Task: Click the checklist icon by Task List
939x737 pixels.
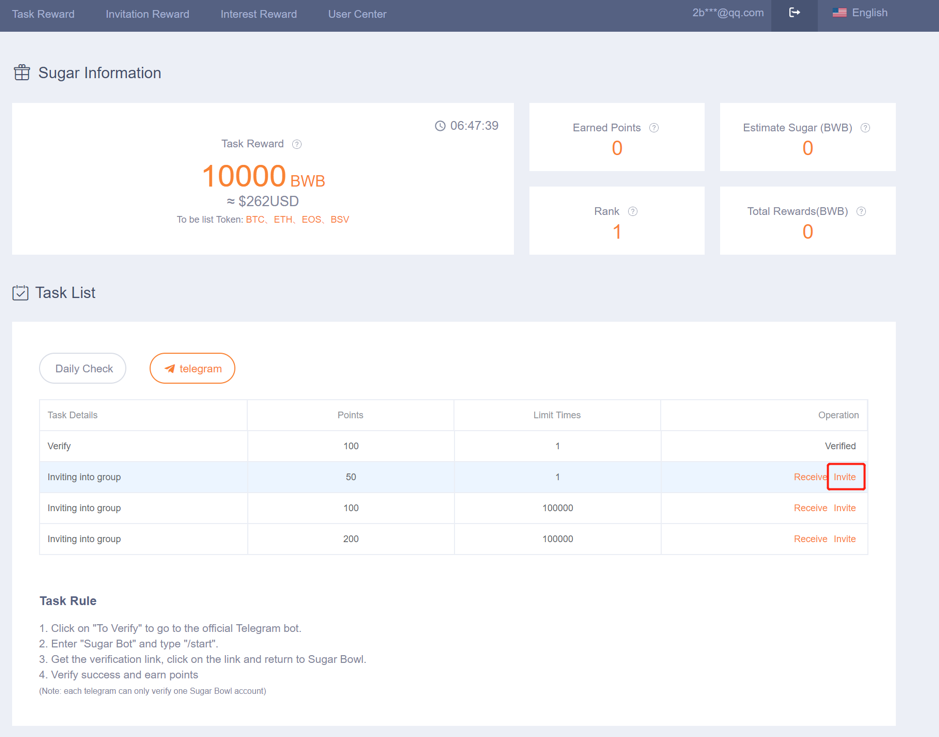Action: (20, 293)
